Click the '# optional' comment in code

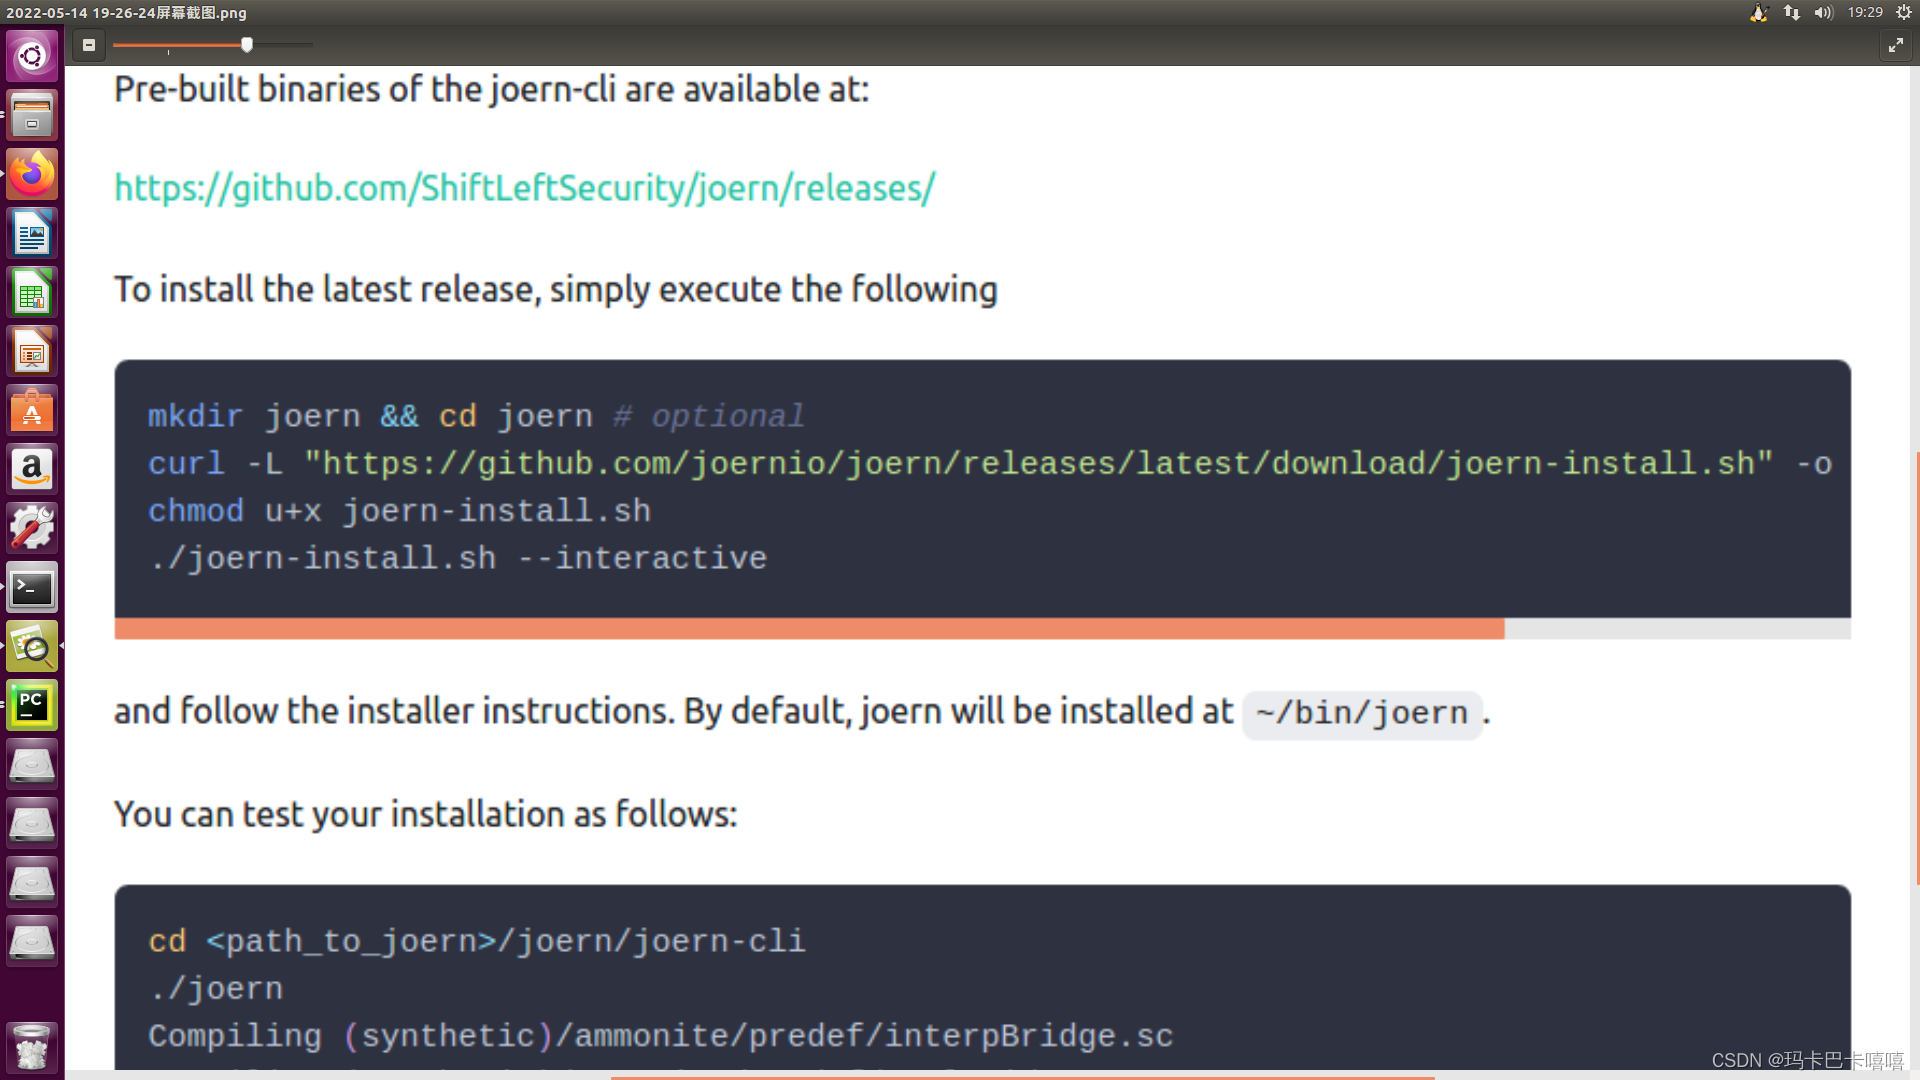pyautogui.click(x=709, y=416)
